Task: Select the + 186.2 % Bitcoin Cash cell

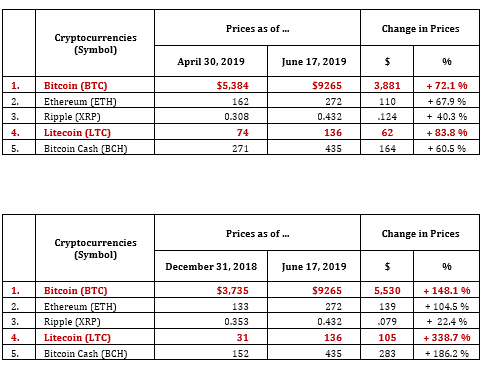Action: (447, 353)
